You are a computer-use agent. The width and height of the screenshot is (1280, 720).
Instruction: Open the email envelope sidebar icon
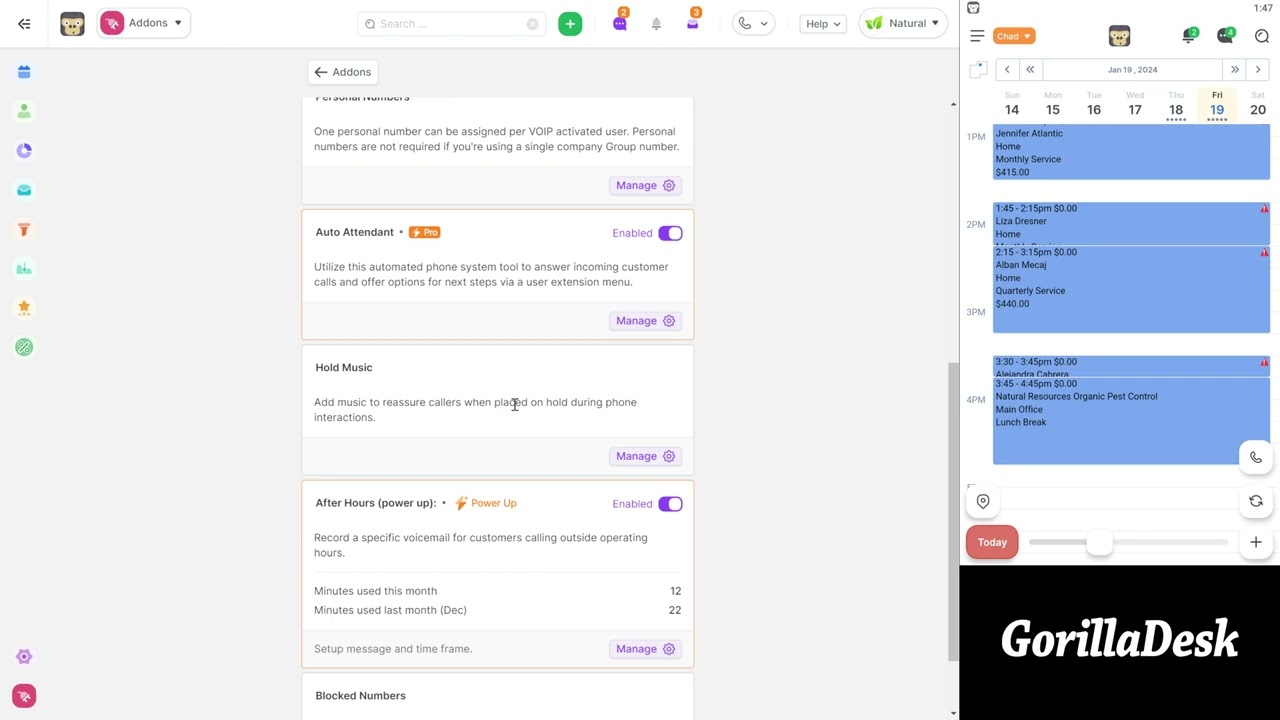tap(24, 190)
